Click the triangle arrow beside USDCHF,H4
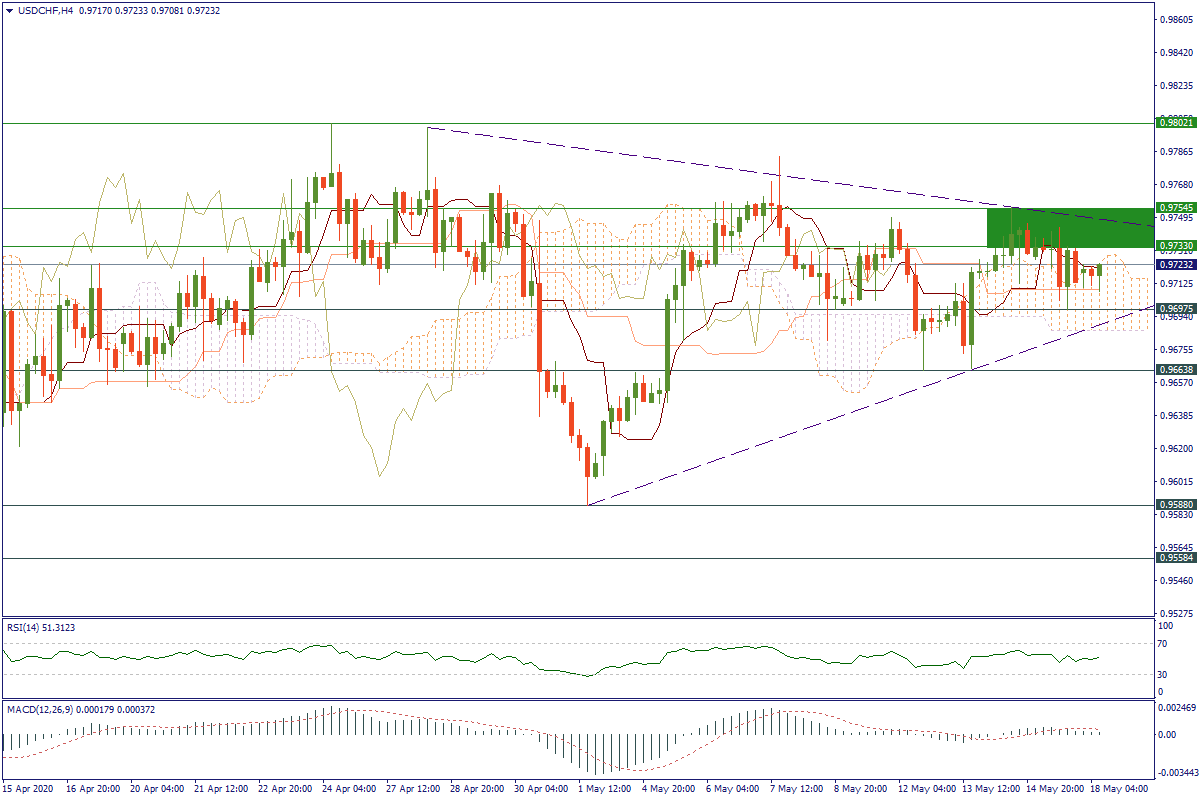1200x800 pixels. 9,10
